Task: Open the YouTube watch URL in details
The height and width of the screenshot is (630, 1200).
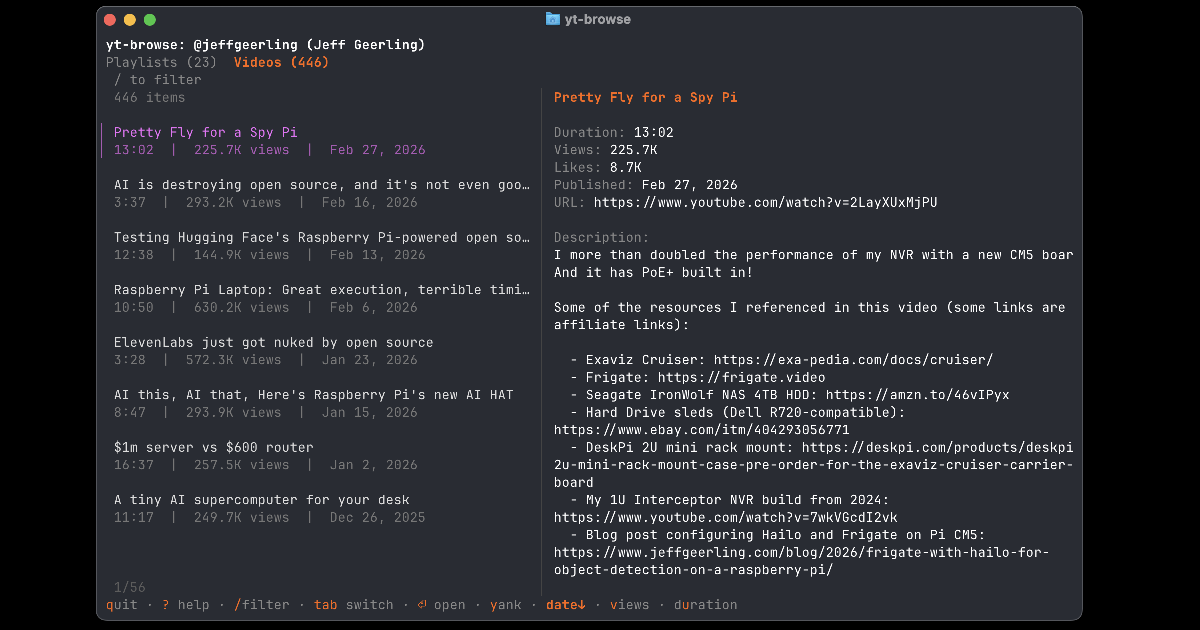Action: click(x=765, y=202)
